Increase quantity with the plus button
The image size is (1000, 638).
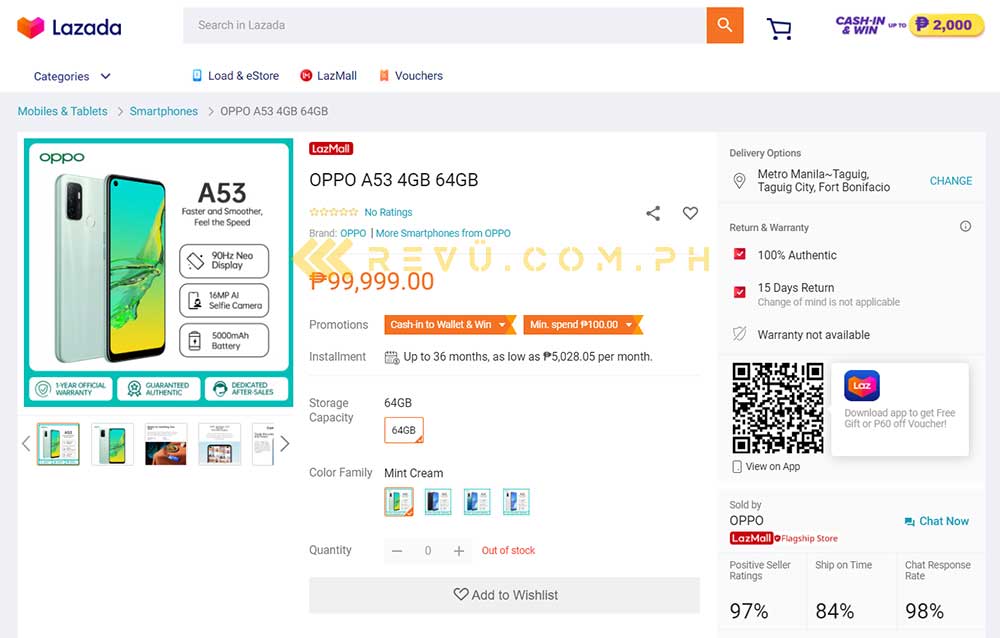coord(459,551)
